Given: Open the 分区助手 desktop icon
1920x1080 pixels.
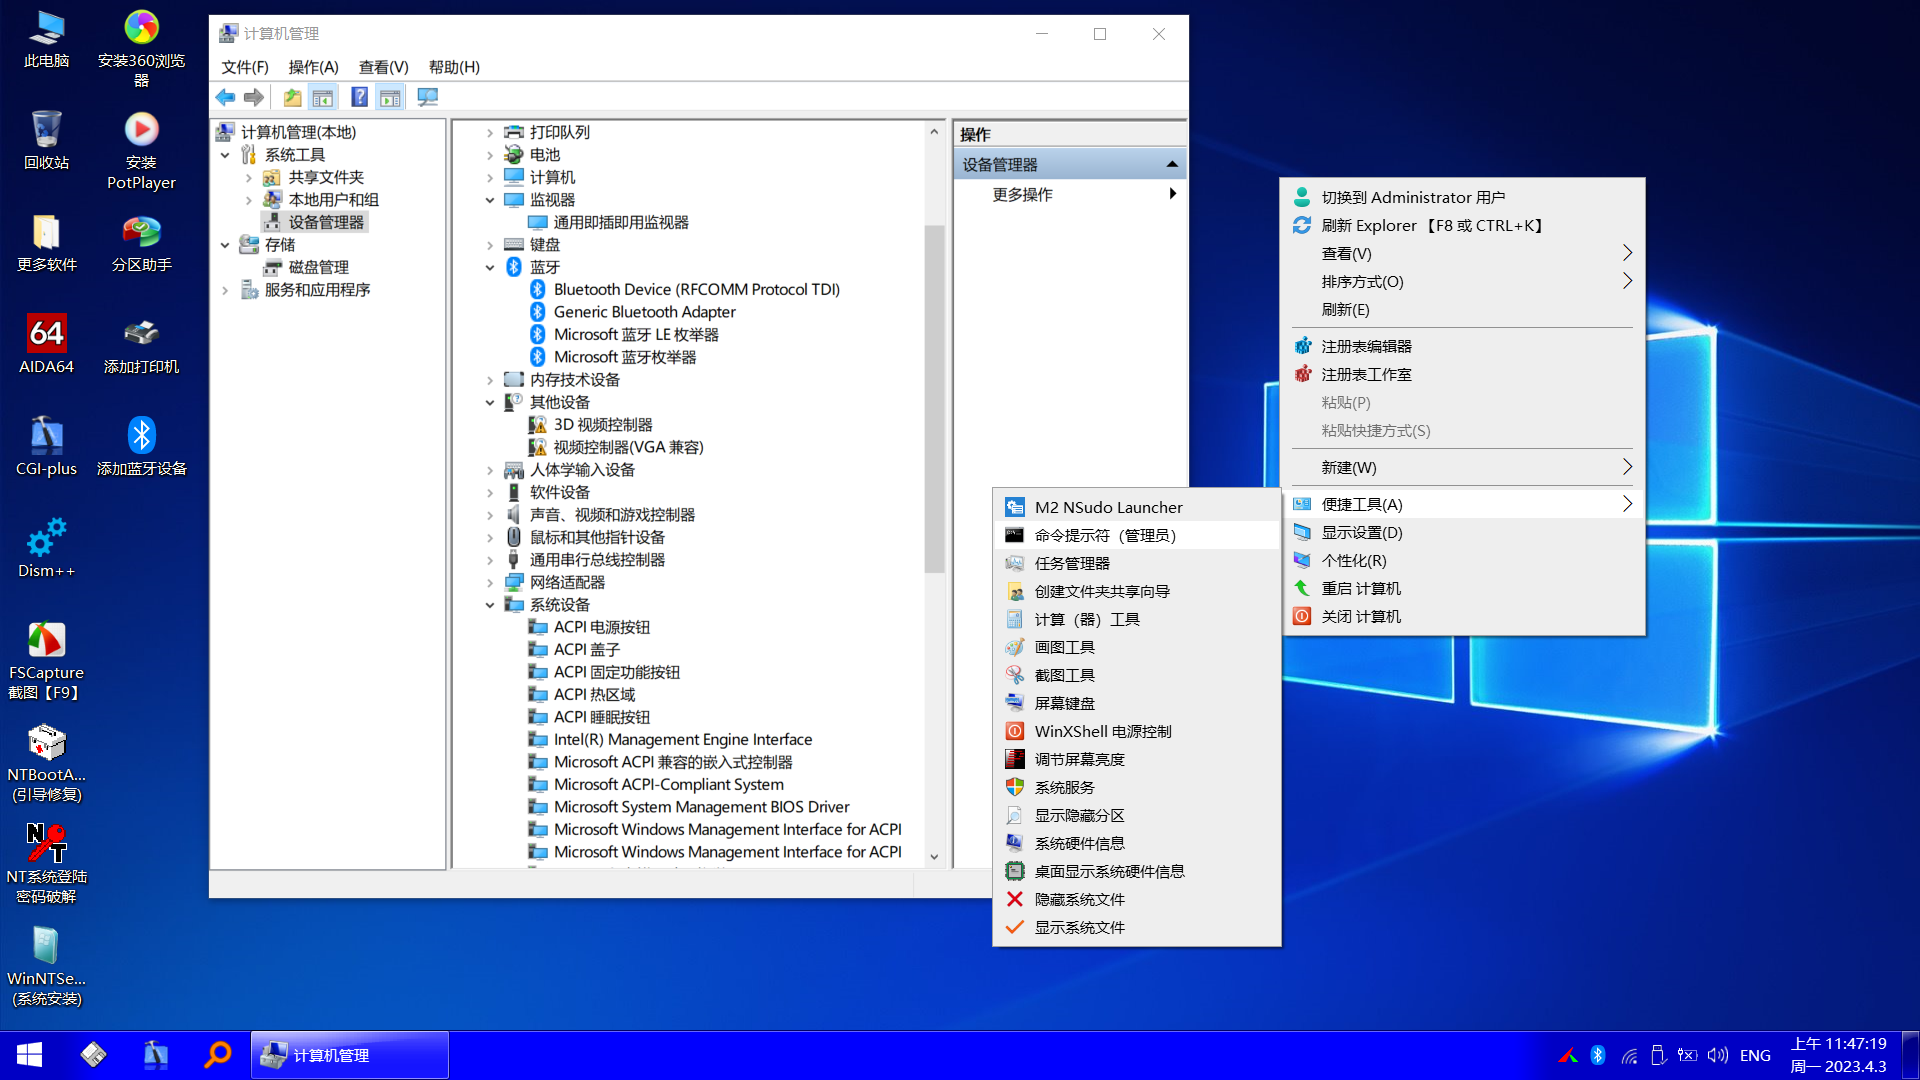Looking at the screenshot, I should pos(141,243).
